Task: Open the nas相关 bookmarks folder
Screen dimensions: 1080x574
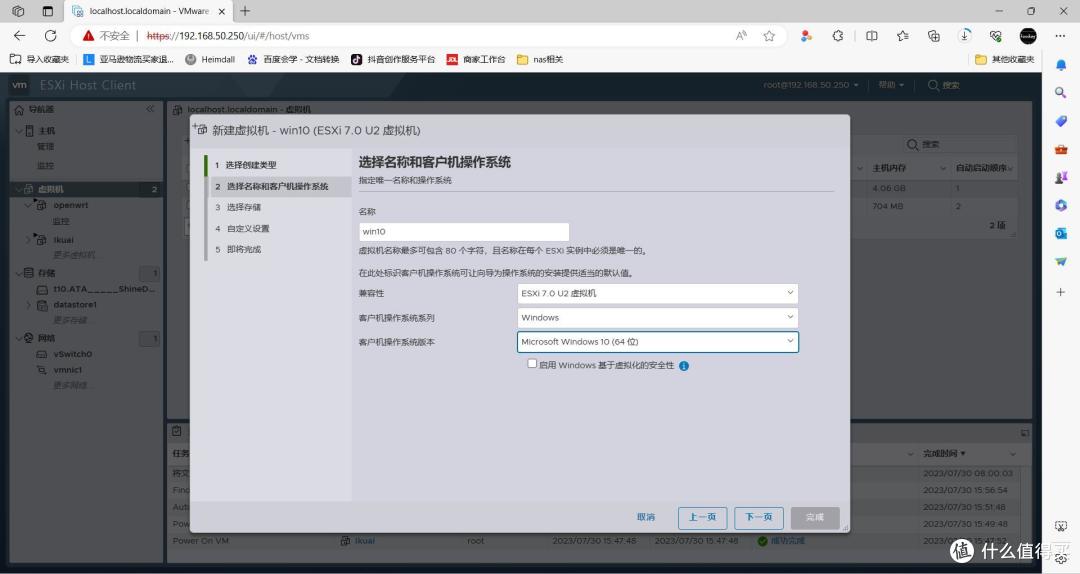Action: [540, 59]
